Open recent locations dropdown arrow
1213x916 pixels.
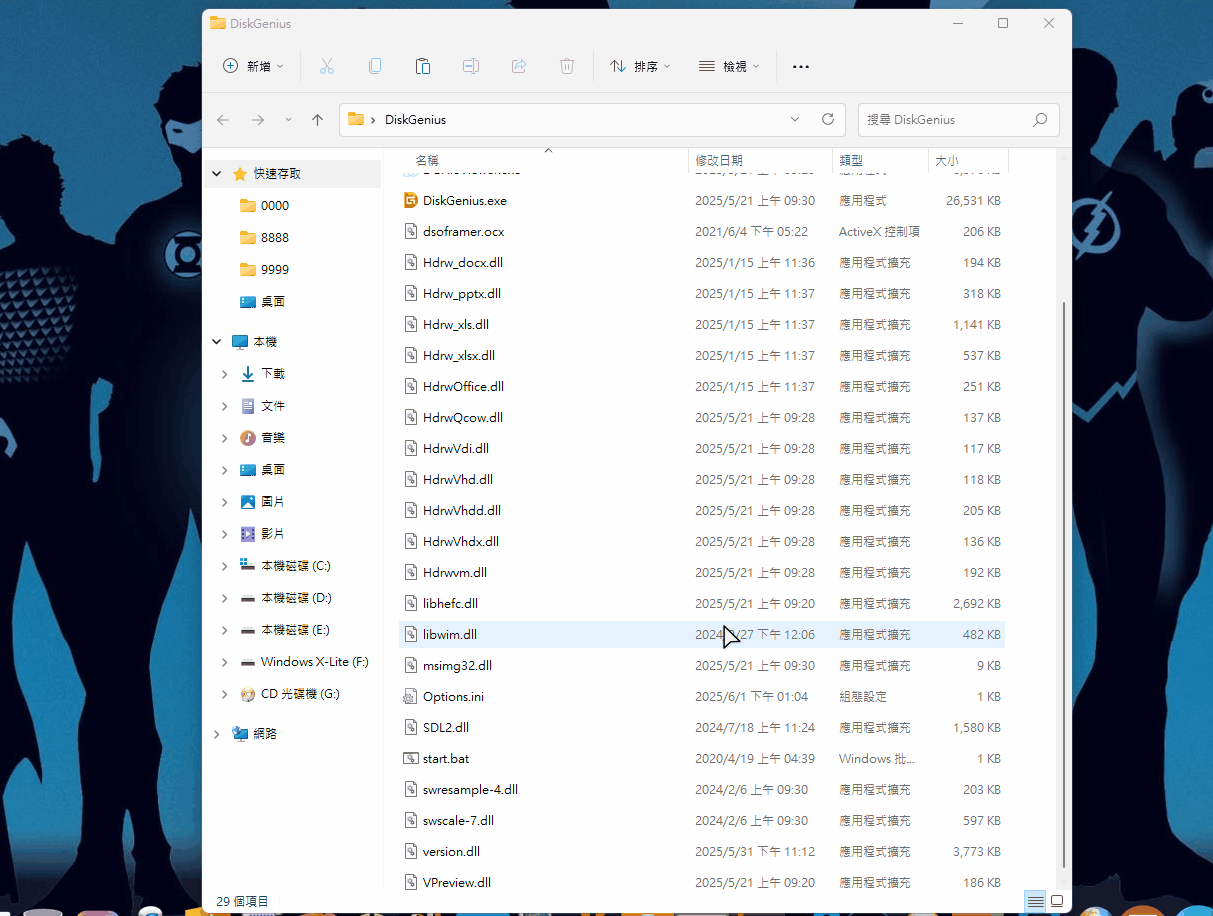(289, 120)
